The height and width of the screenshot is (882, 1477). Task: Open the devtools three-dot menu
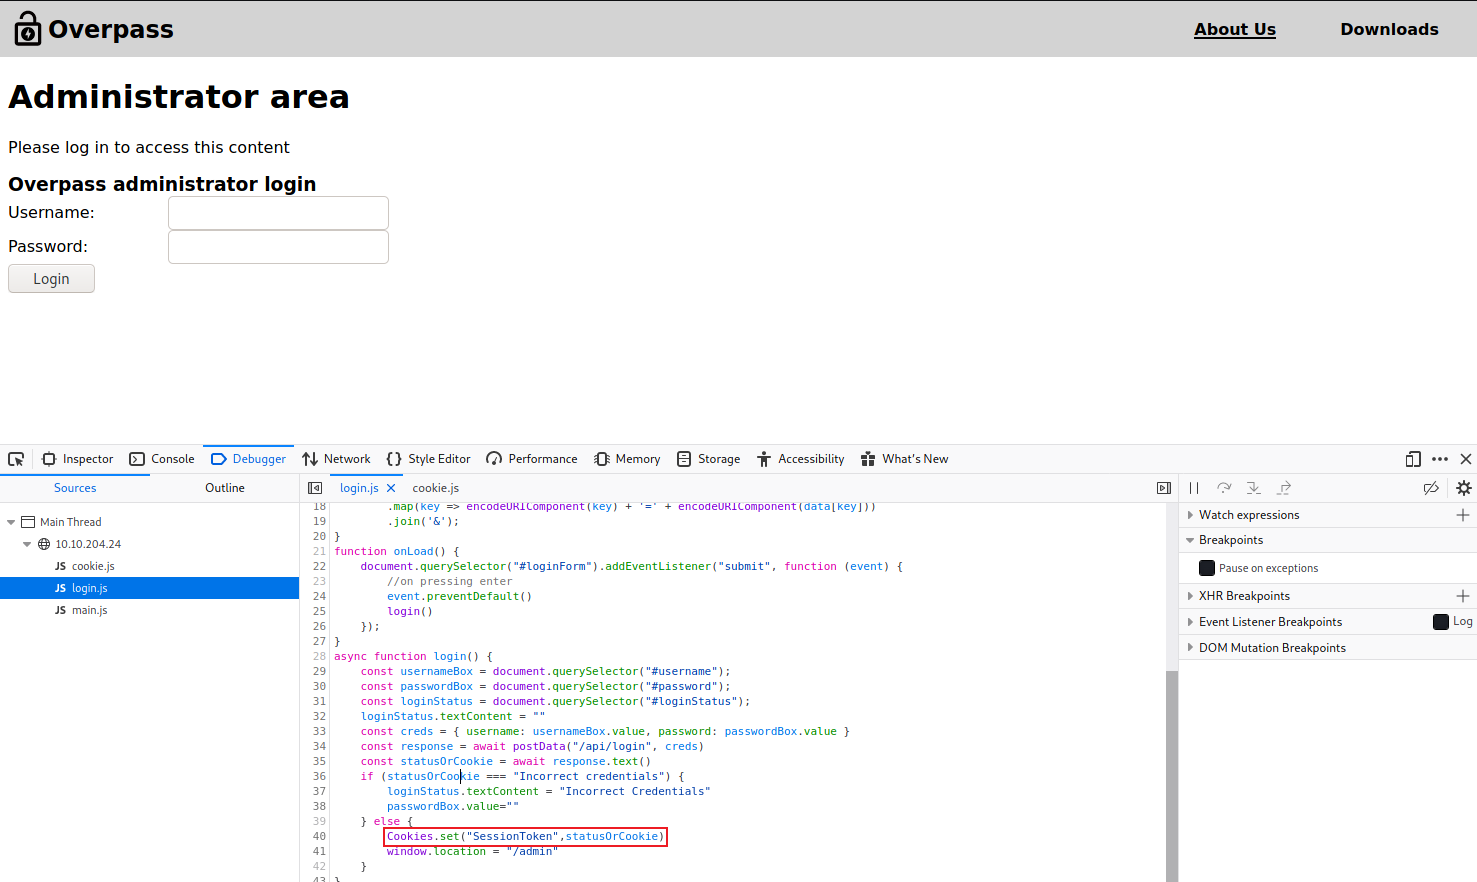pos(1440,459)
